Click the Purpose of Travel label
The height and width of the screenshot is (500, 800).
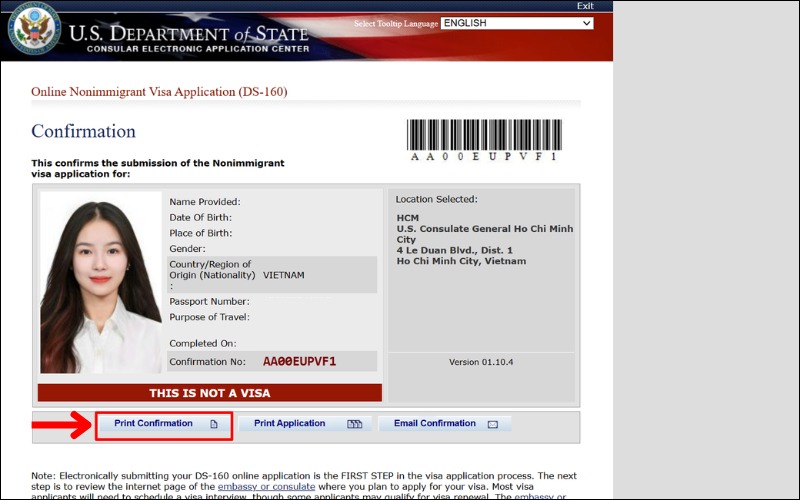point(209,317)
